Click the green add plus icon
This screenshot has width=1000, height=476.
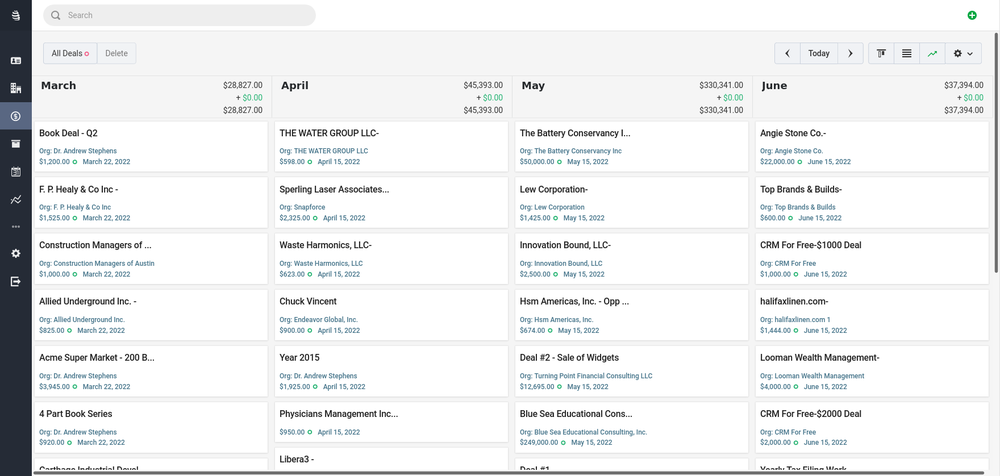click(971, 15)
